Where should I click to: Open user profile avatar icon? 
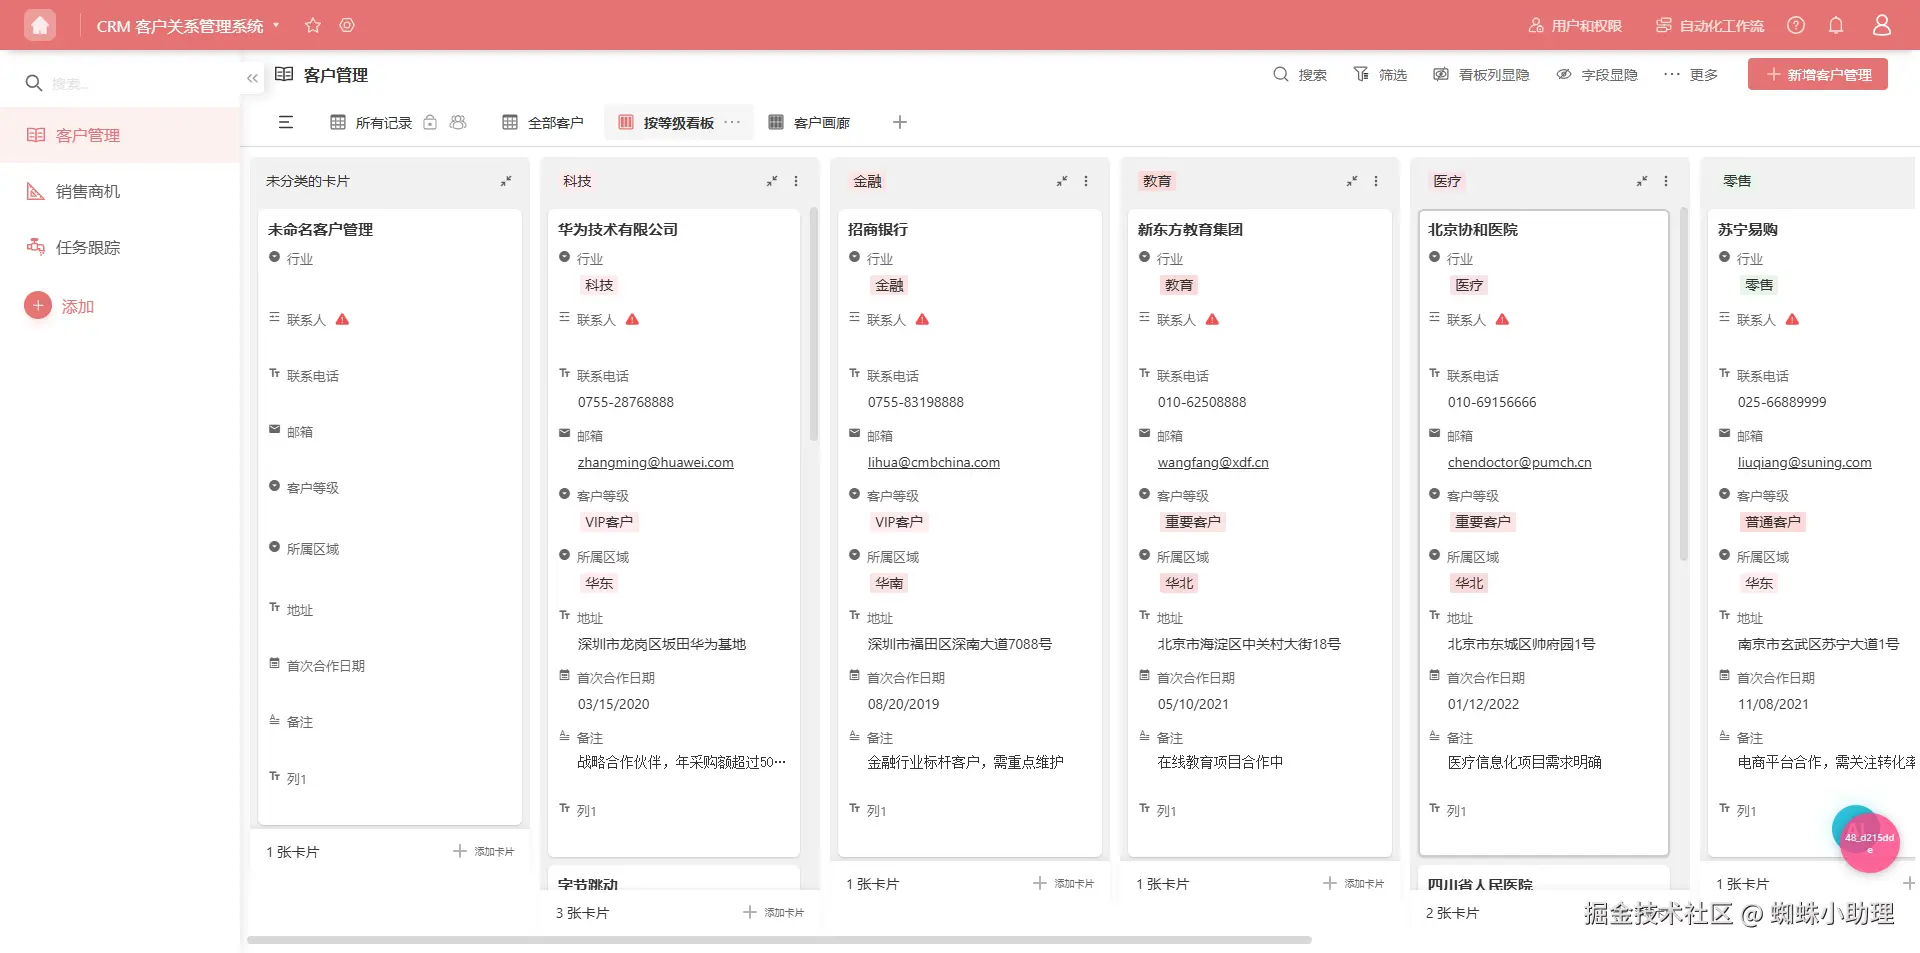[1881, 25]
